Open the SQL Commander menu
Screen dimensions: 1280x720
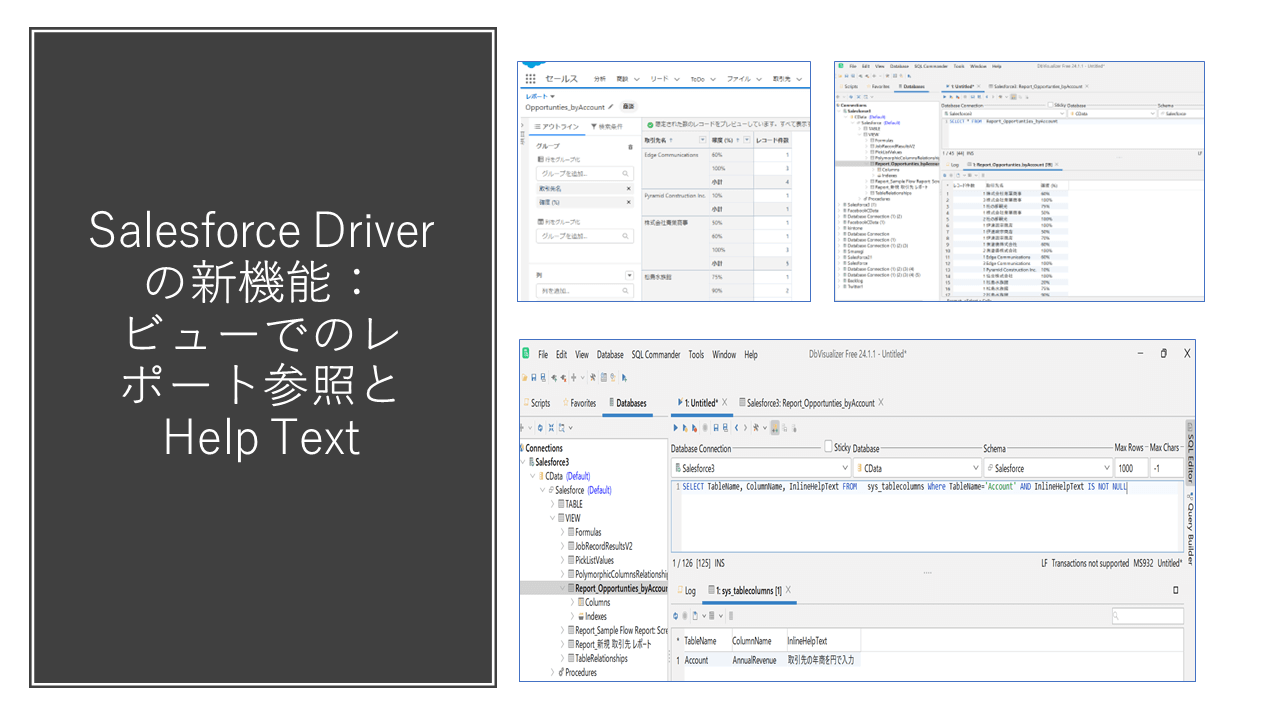[655, 354]
